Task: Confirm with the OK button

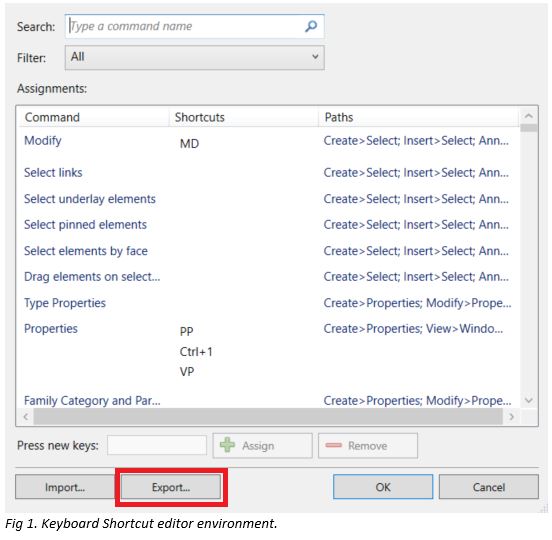Action: (x=383, y=487)
